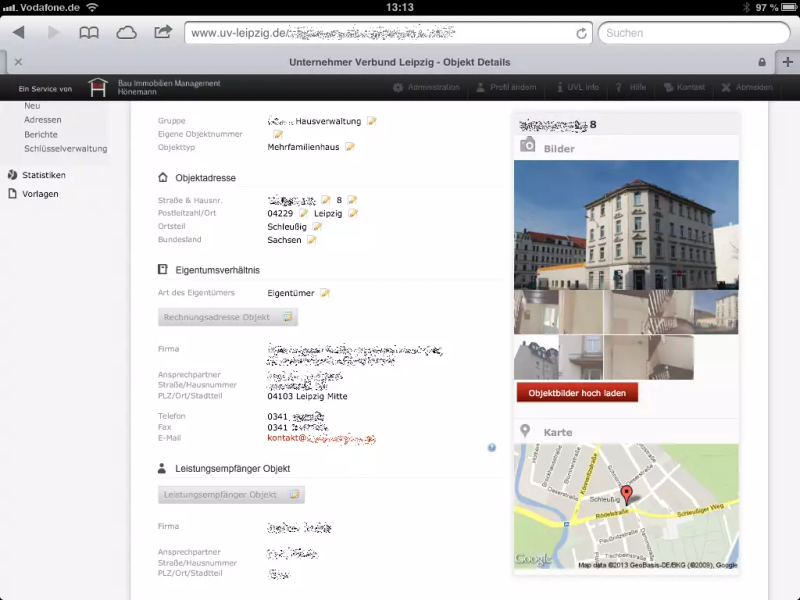Open a new tab with plus icon

point(787,62)
